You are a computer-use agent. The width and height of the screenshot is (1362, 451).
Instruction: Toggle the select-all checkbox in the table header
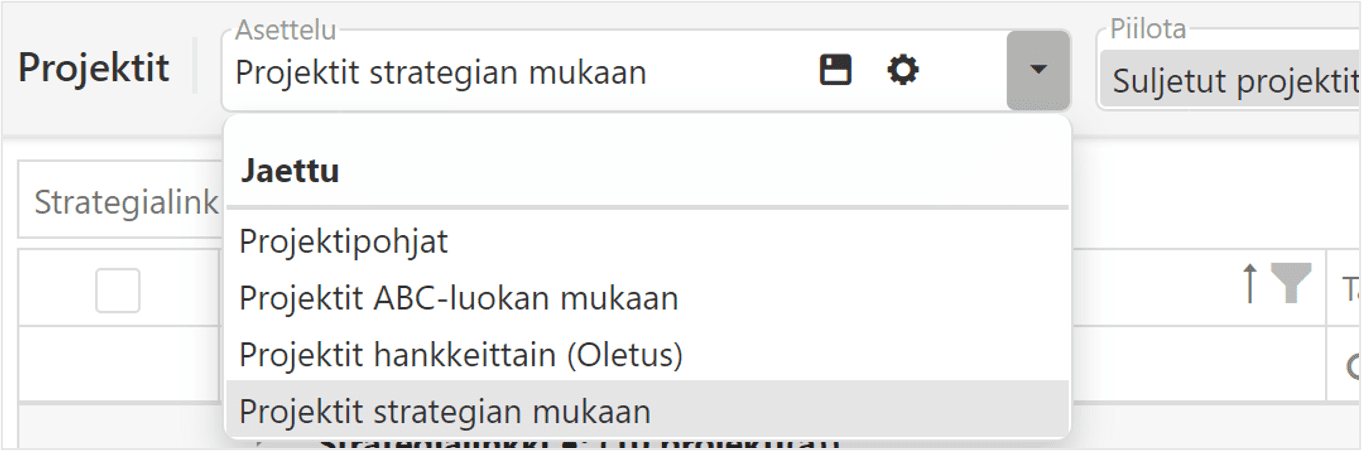click(x=118, y=291)
